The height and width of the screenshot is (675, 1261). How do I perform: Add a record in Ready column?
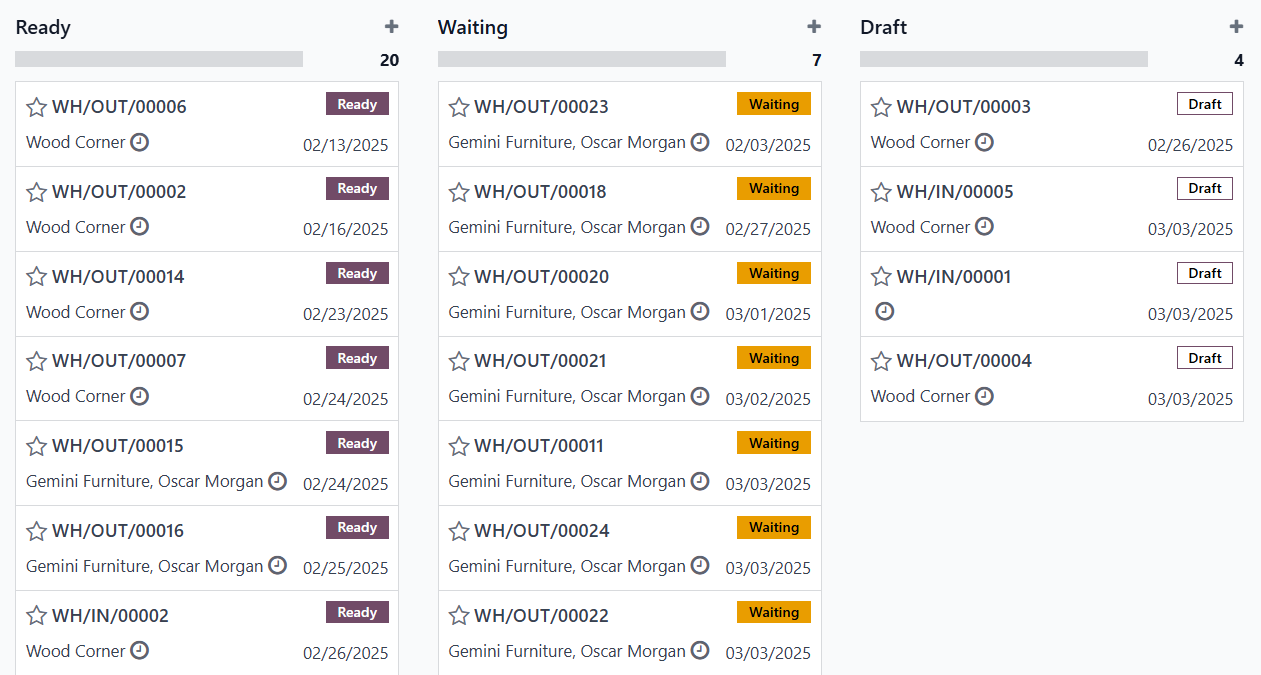(x=391, y=27)
